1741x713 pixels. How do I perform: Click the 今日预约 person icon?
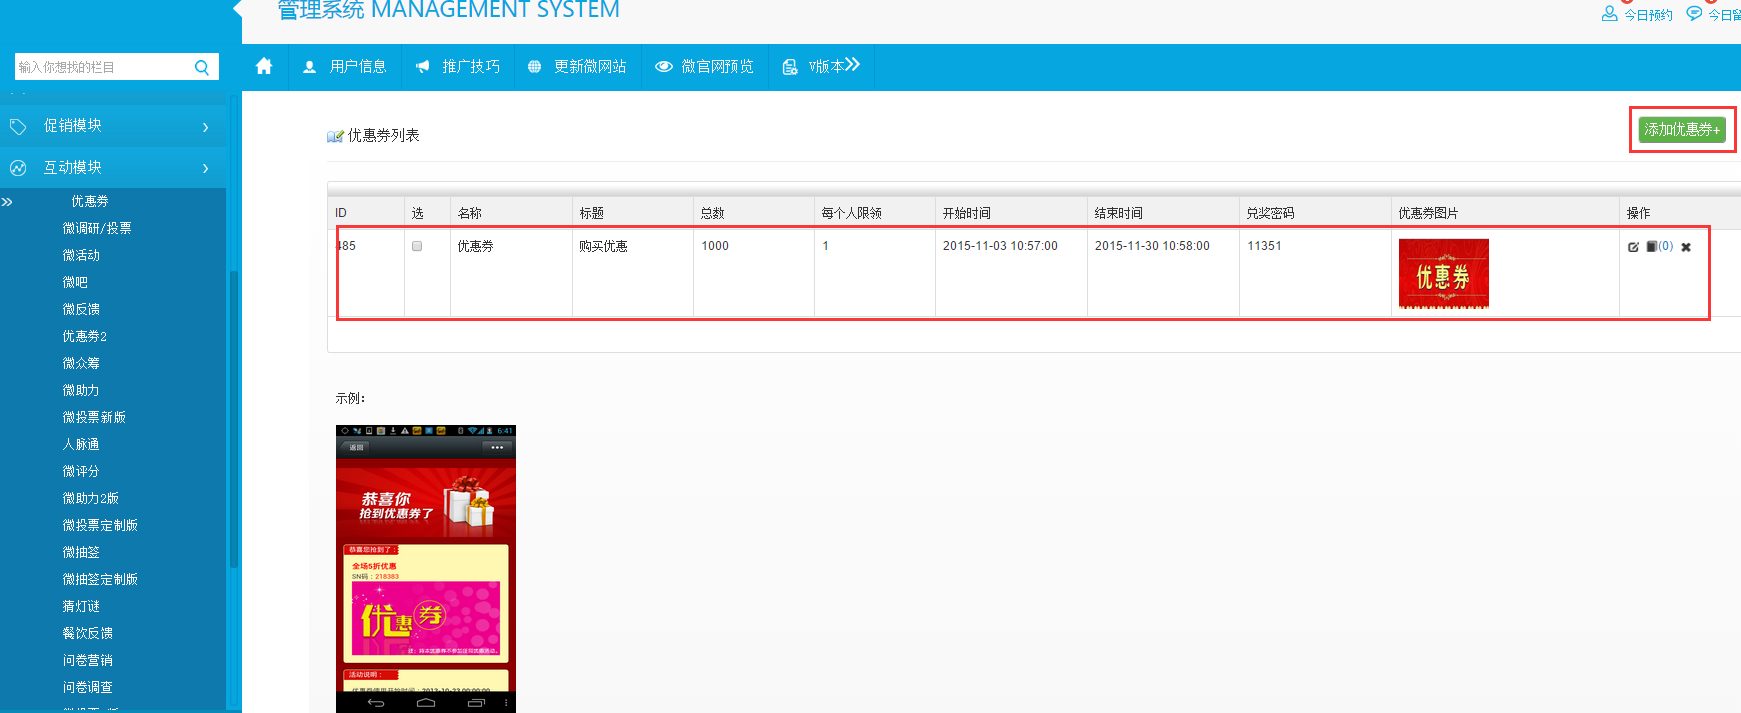click(x=1609, y=14)
